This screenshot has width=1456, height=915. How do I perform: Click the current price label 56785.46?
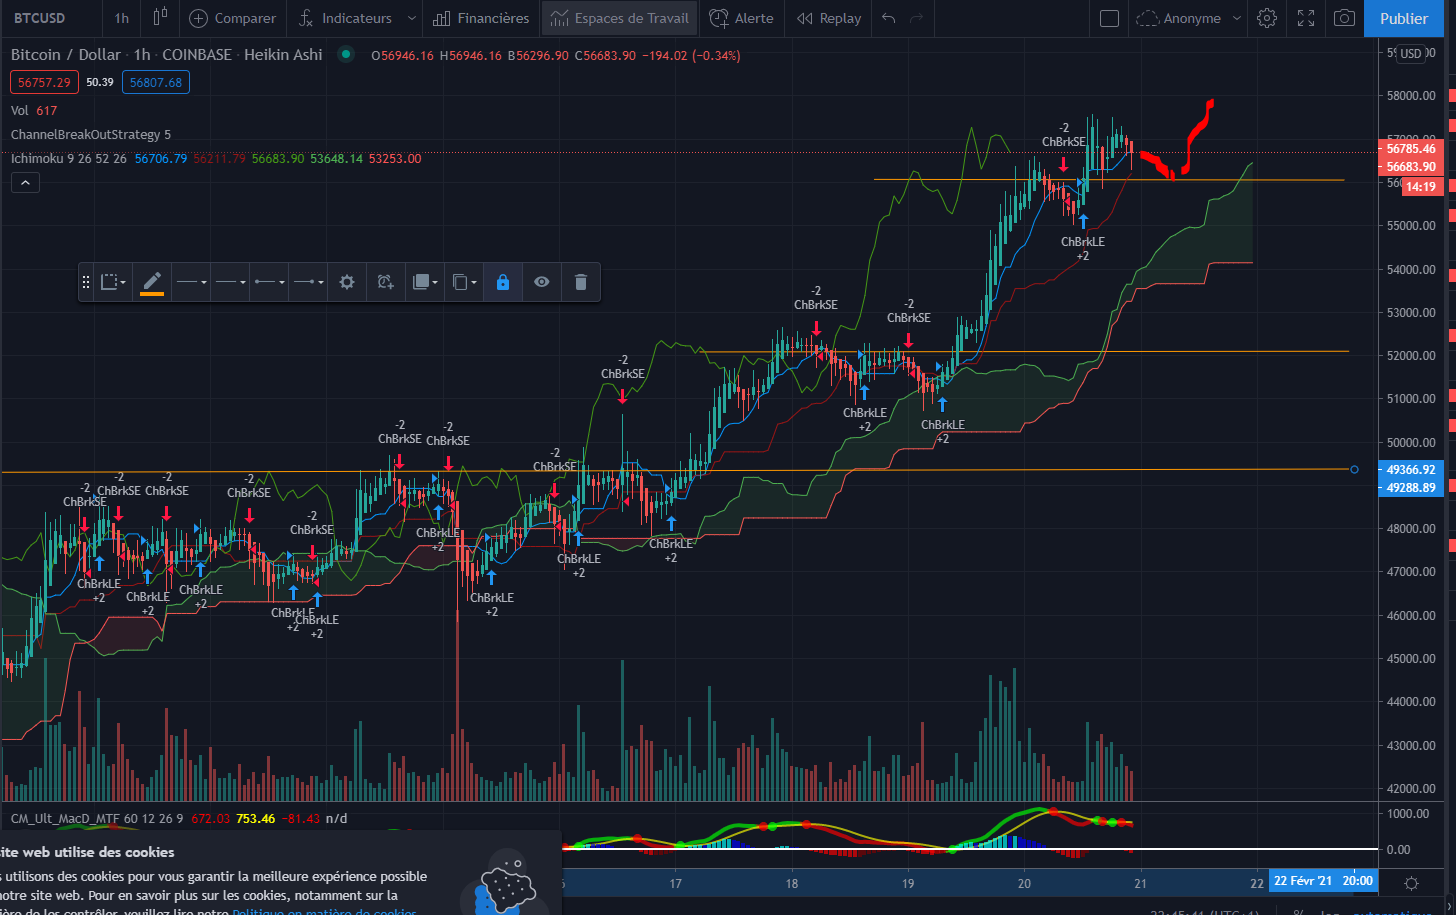point(1410,149)
